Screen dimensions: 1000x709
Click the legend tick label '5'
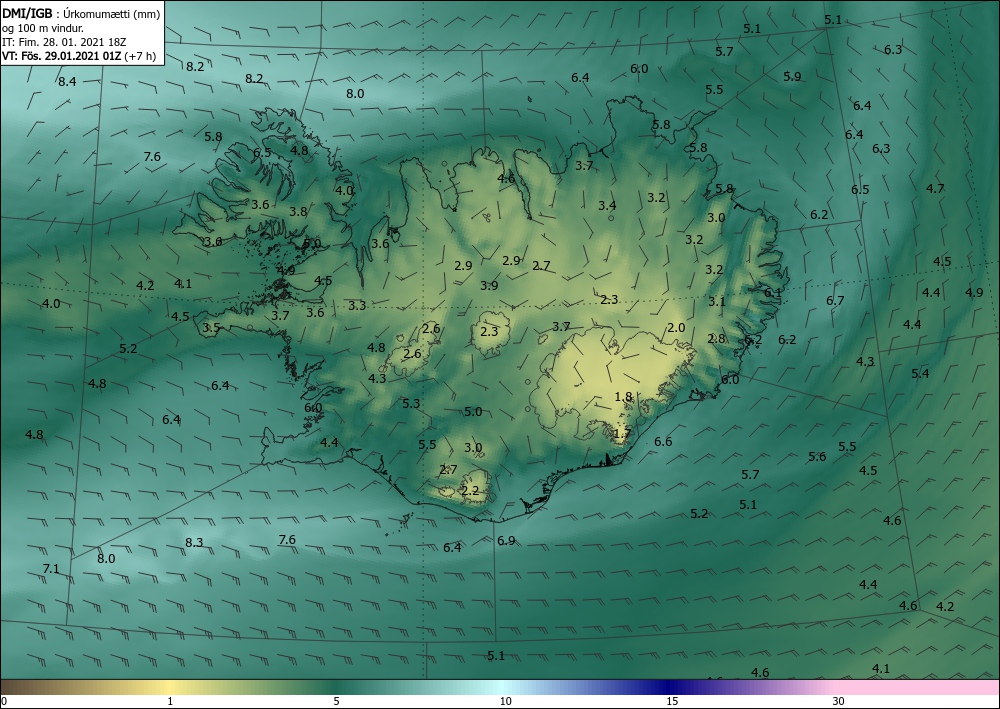(x=336, y=701)
